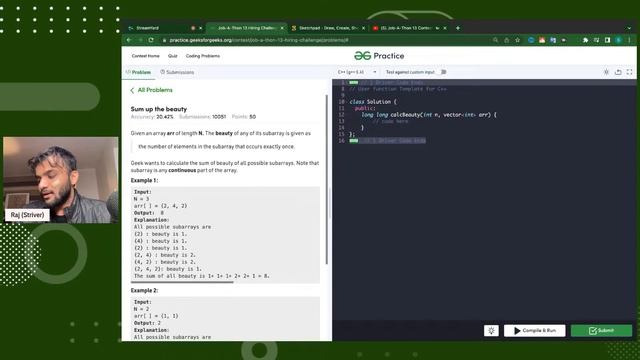The height and width of the screenshot is (360, 640).
Task: Open Chrome three-dot menu
Action: coord(629,40)
